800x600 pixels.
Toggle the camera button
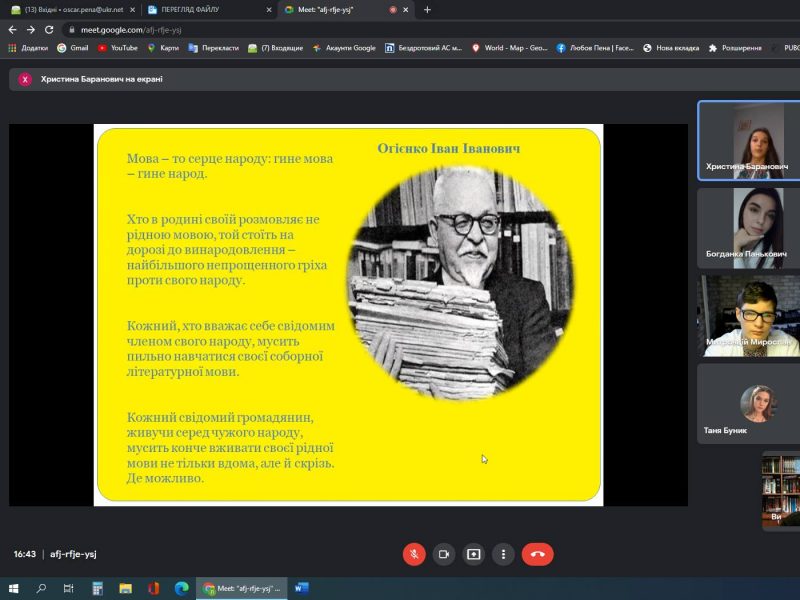(x=444, y=554)
